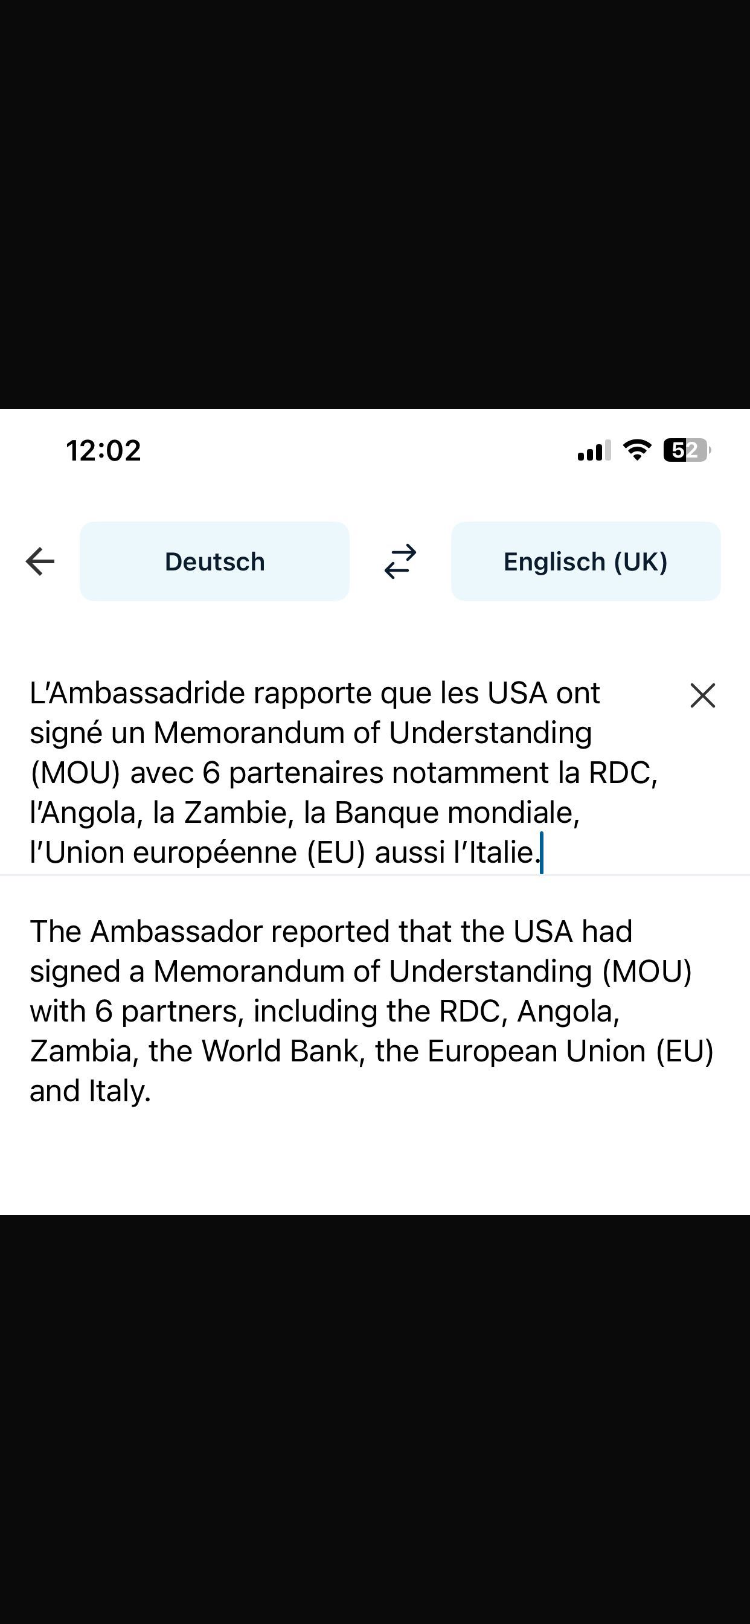
Task: Tap "European Union (EU)" in the translation
Action: (x=571, y=1051)
